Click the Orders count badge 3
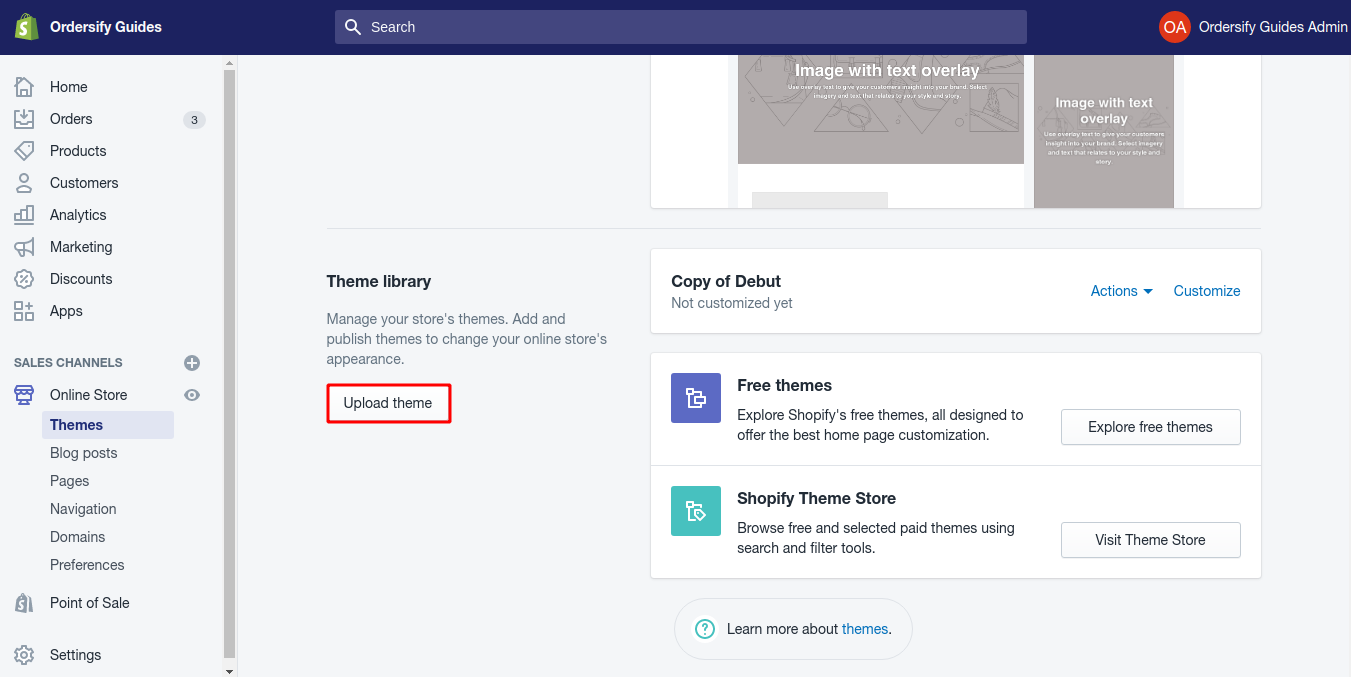The height and width of the screenshot is (677, 1351). click(x=194, y=120)
